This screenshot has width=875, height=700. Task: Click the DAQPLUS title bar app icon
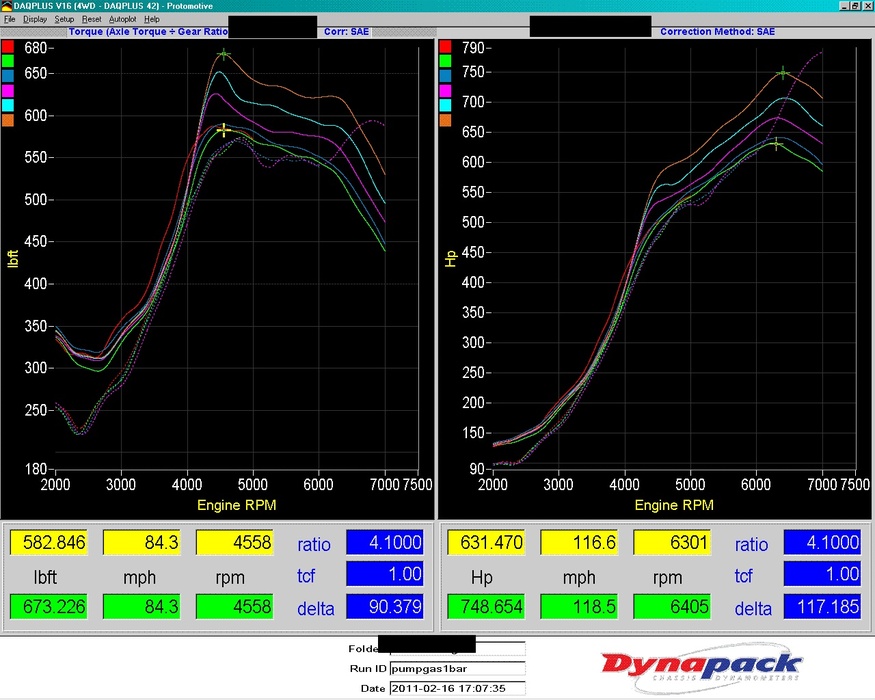click(7, 6)
